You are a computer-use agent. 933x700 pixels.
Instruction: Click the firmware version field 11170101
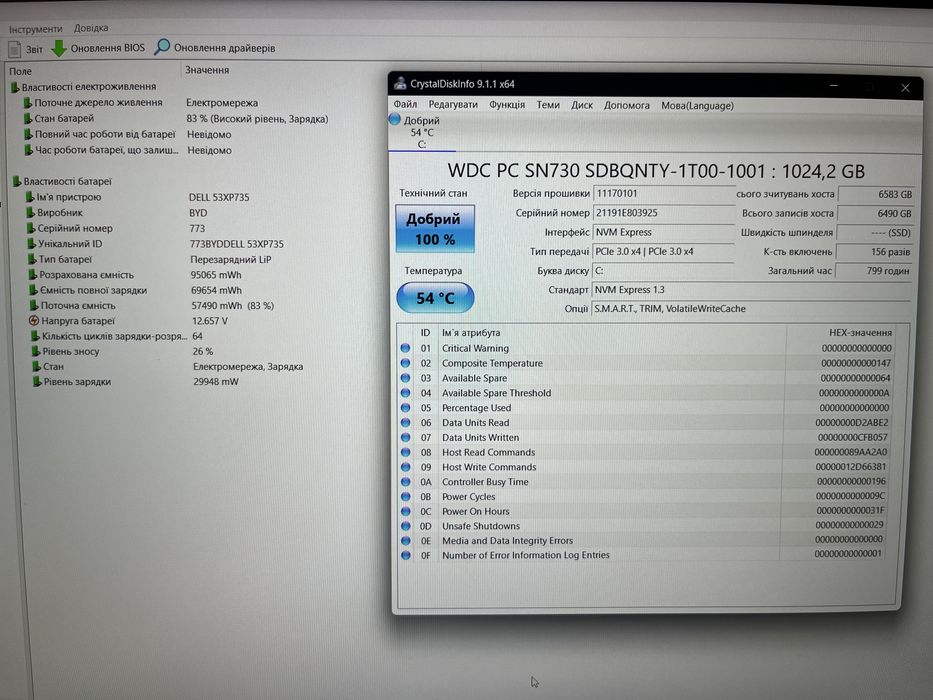[x=663, y=193]
